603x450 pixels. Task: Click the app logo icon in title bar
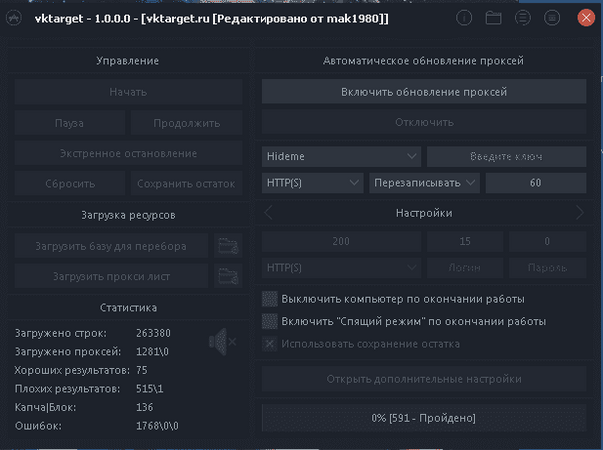[x=14, y=18]
